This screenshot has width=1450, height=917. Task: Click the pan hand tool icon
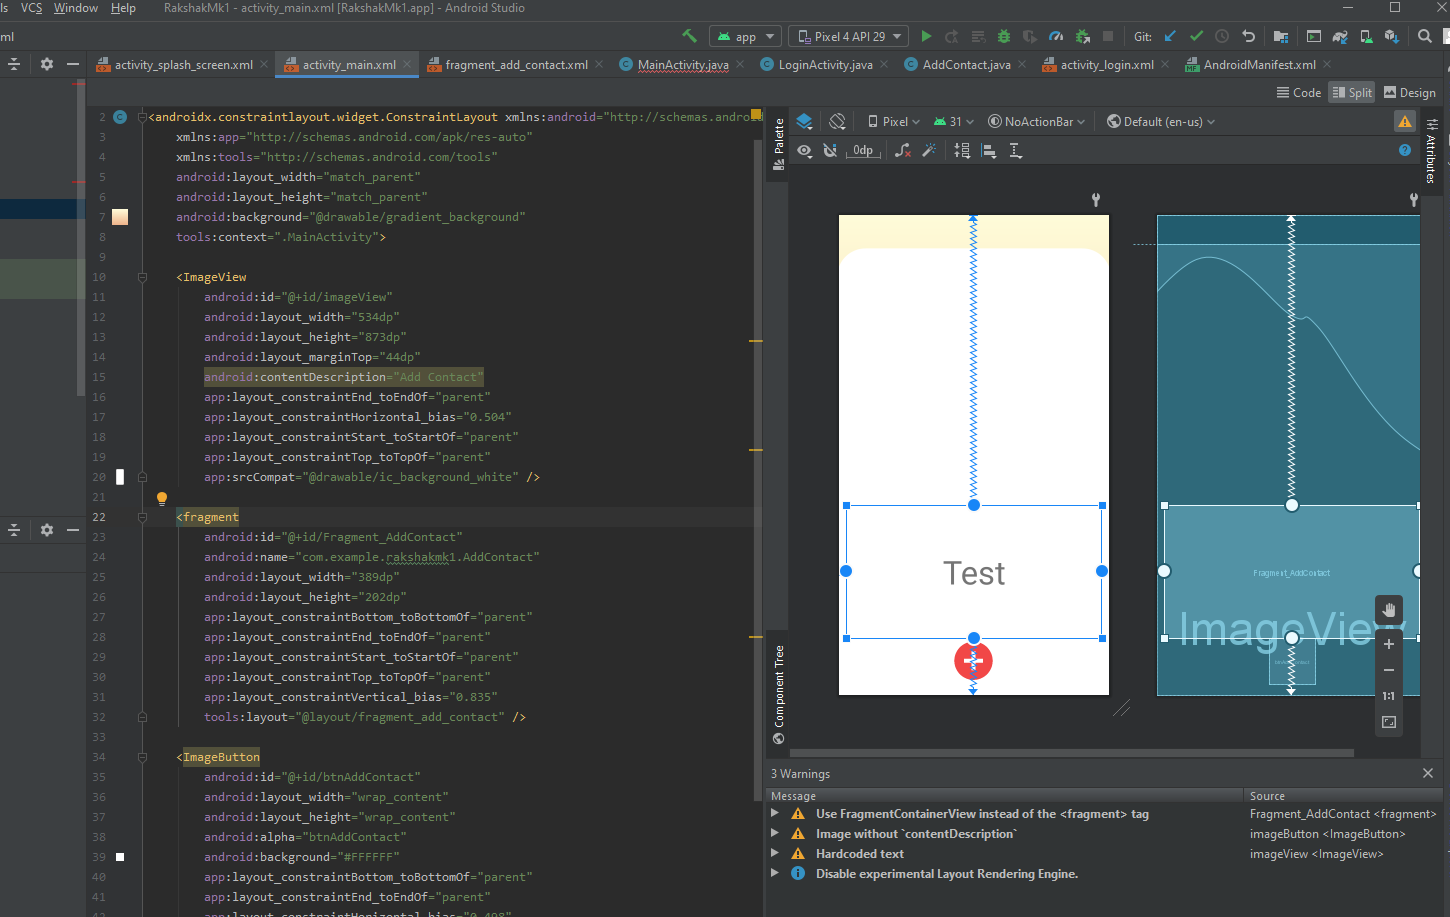coord(1389,609)
